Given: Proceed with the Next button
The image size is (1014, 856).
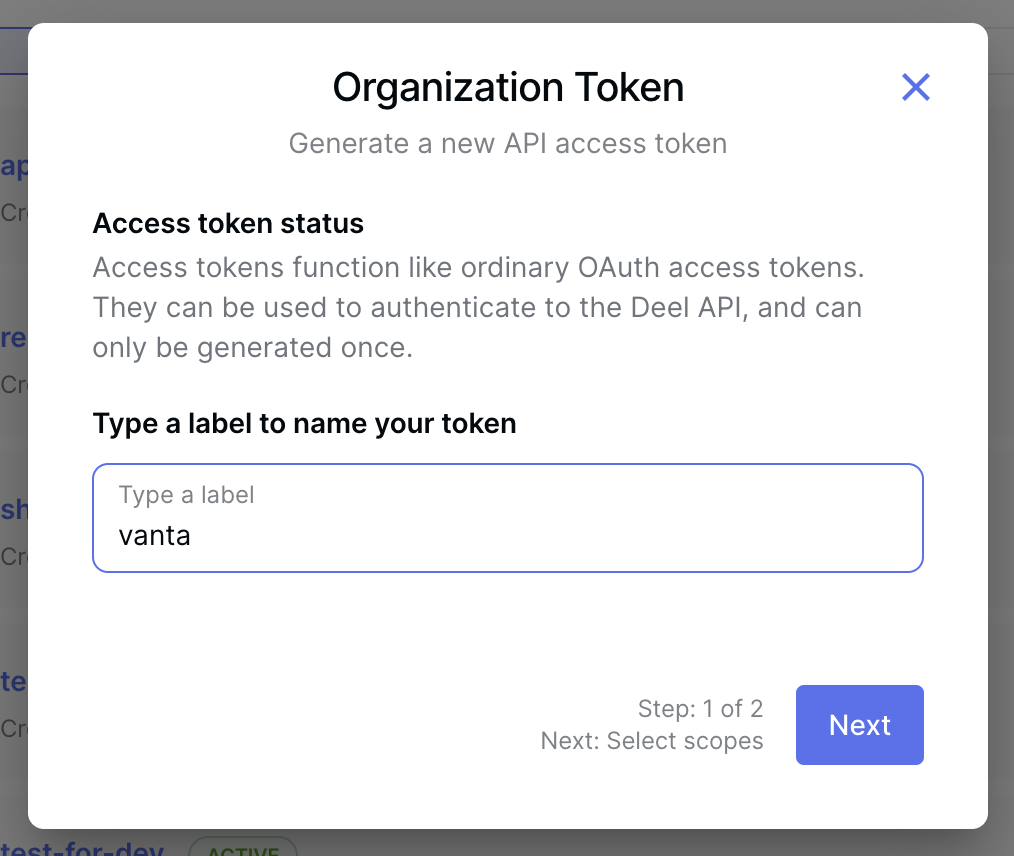Looking at the screenshot, I should tap(859, 725).
